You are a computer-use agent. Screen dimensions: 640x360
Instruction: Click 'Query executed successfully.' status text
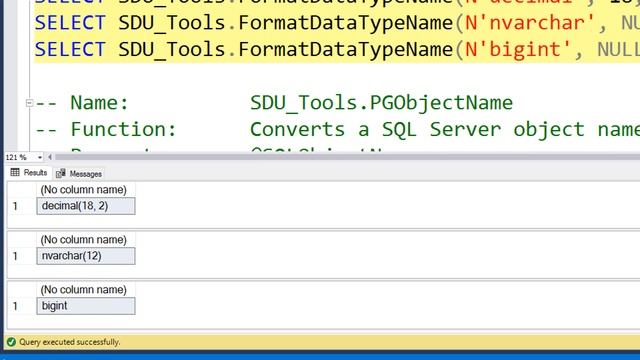(x=70, y=342)
